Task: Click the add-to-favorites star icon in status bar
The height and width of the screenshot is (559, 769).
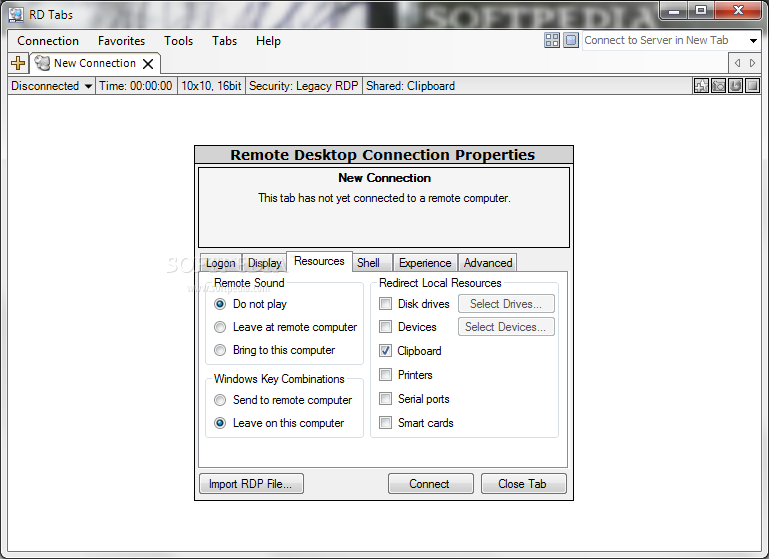Action: pos(701,86)
